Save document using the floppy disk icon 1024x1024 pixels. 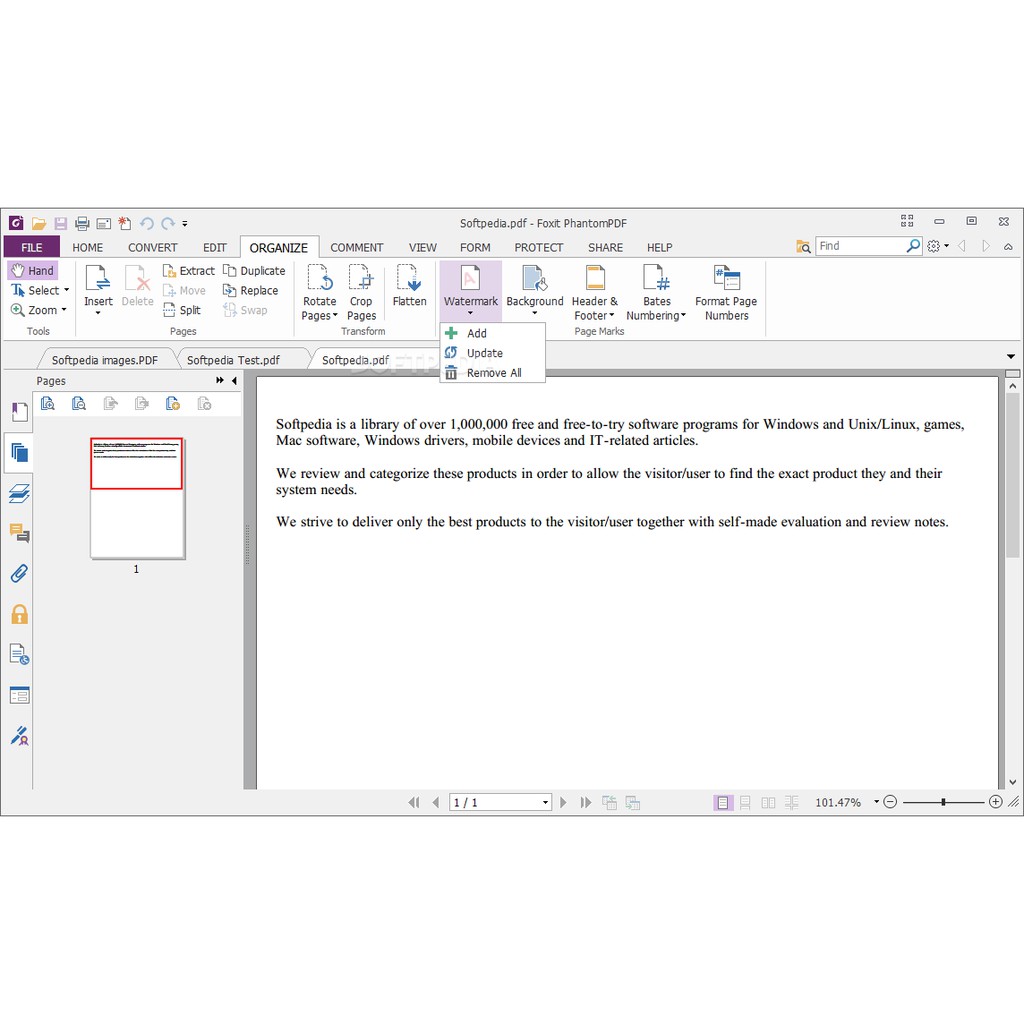(x=60, y=224)
